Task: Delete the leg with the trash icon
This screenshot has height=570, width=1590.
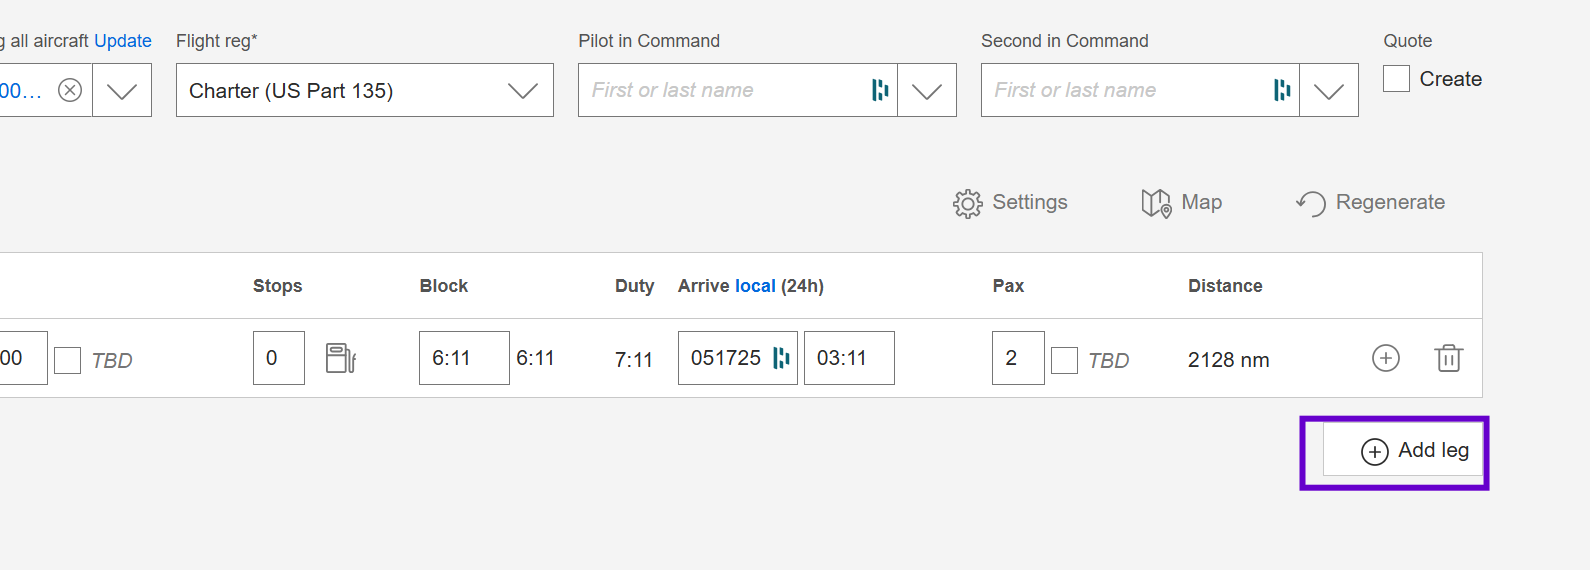Action: pos(1448,358)
